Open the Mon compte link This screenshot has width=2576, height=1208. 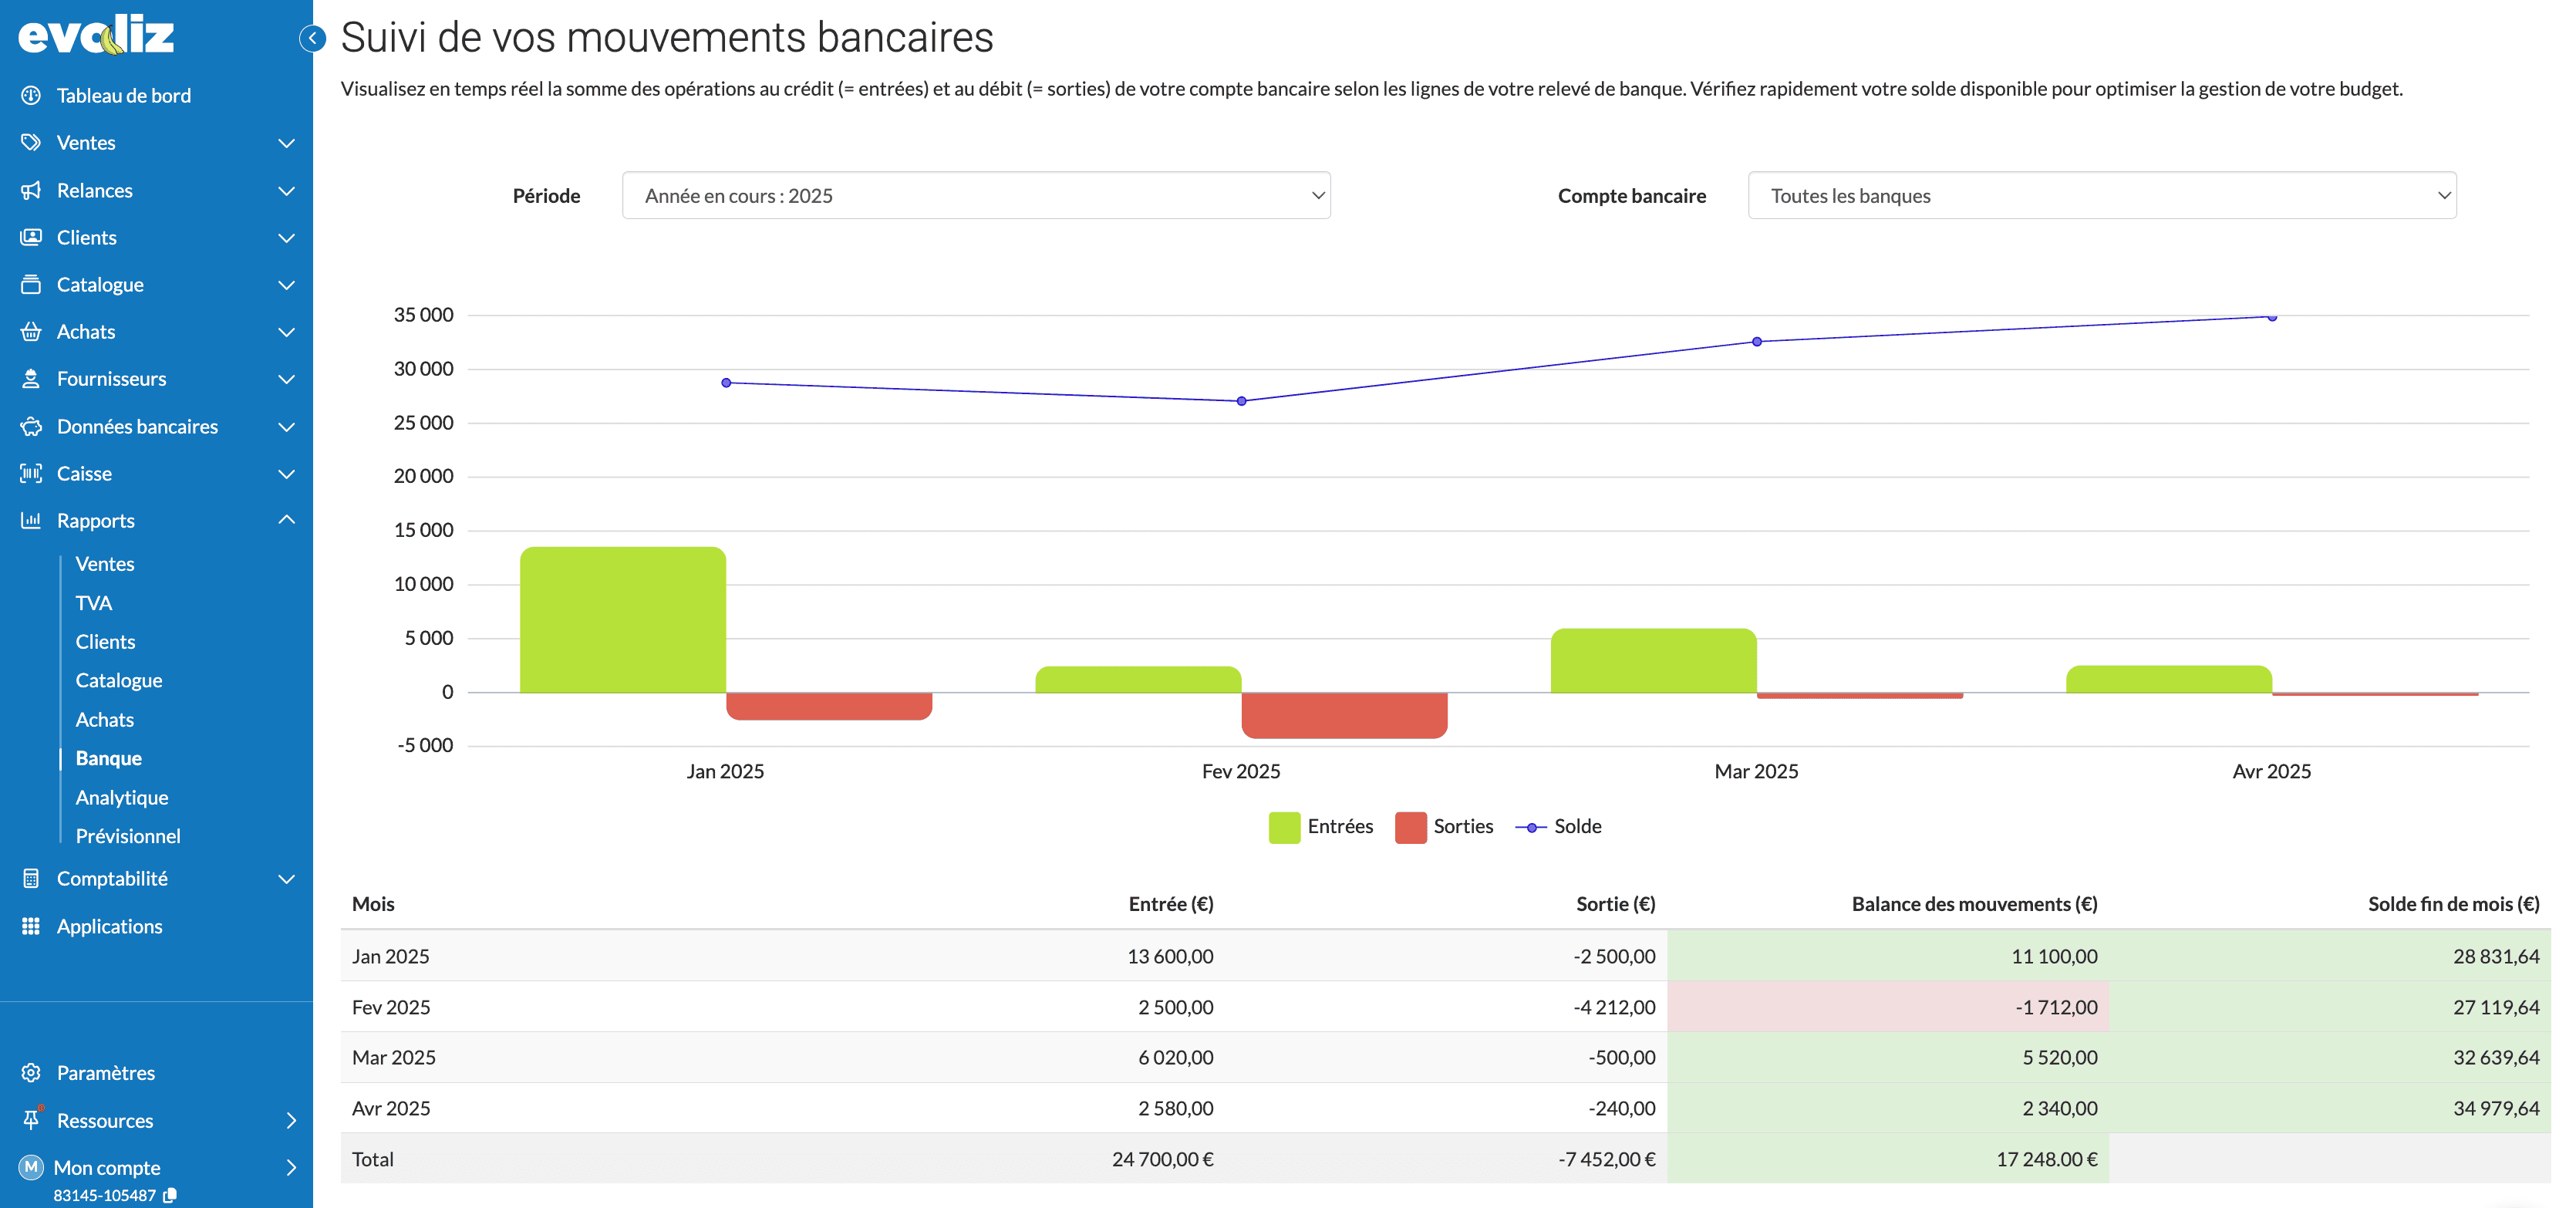pos(107,1167)
